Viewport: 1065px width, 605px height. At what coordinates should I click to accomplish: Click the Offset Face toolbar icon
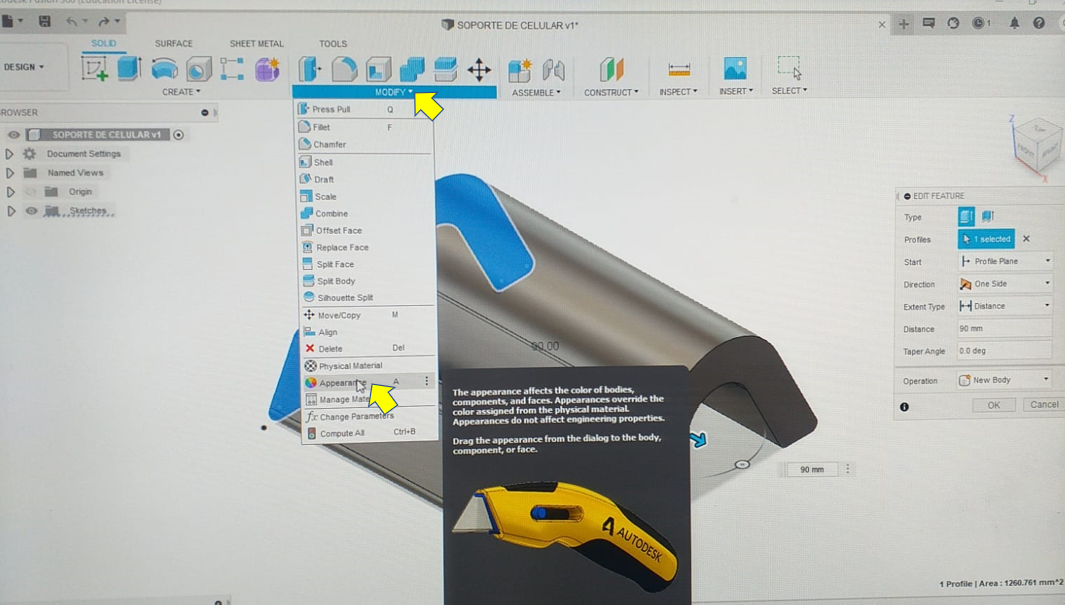pyautogui.click(x=446, y=69)
